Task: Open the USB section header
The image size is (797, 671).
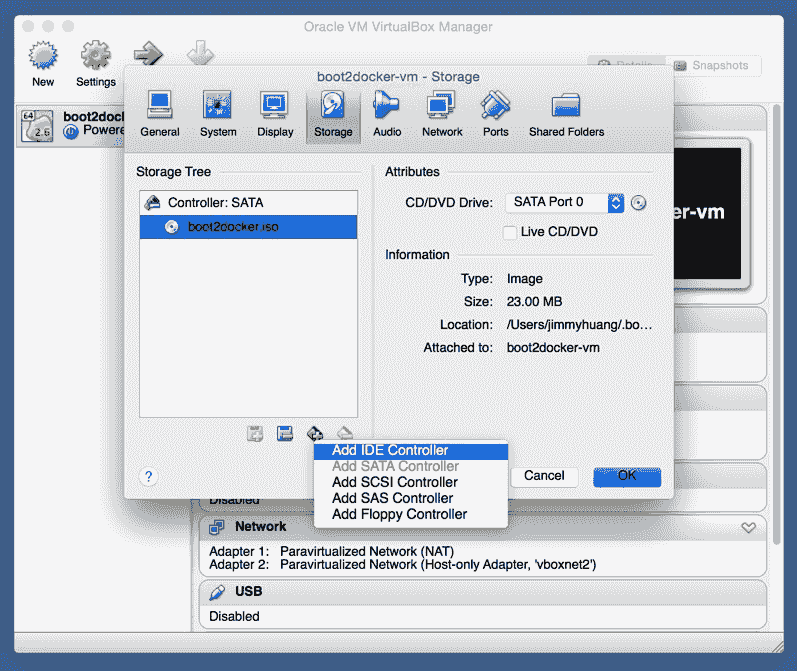Action: (483, 592)
